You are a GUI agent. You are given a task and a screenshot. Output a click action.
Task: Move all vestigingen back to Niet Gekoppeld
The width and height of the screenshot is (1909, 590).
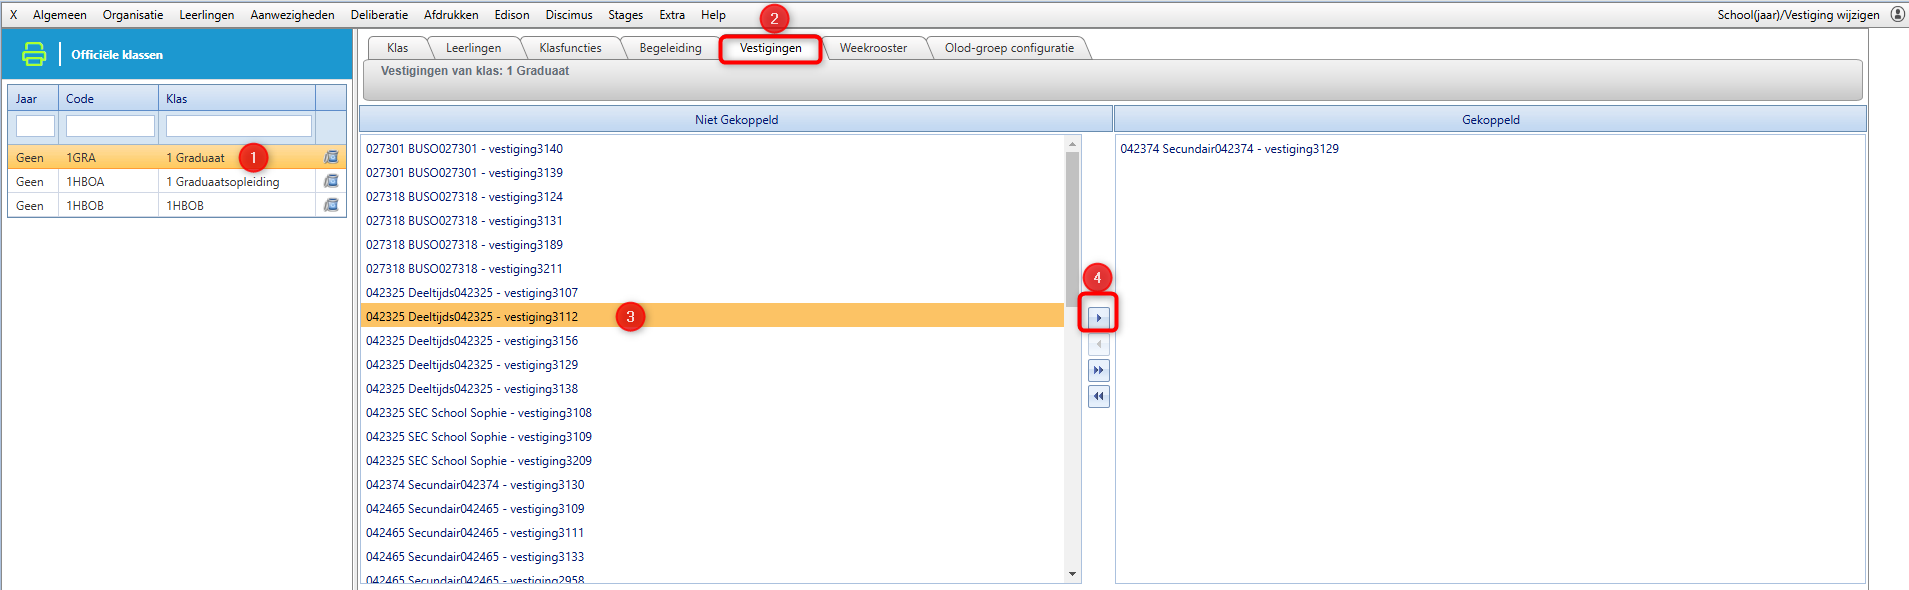(x=1098, y=396)
